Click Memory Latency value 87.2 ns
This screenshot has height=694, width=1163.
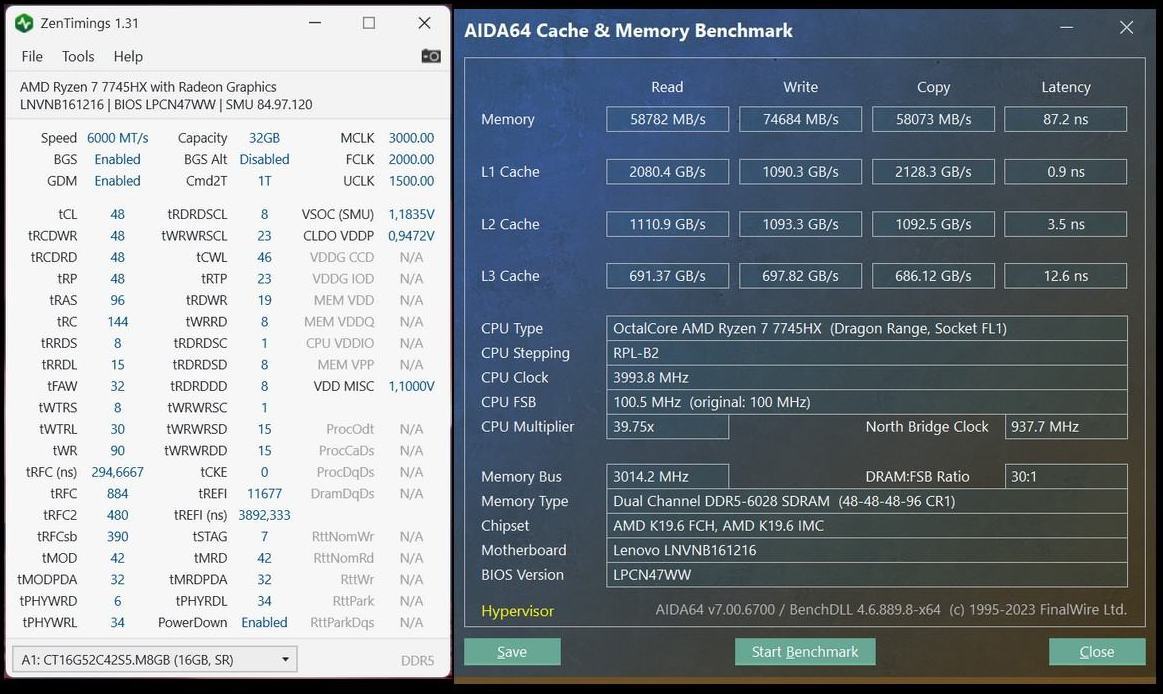click(x=1066, y=119)
